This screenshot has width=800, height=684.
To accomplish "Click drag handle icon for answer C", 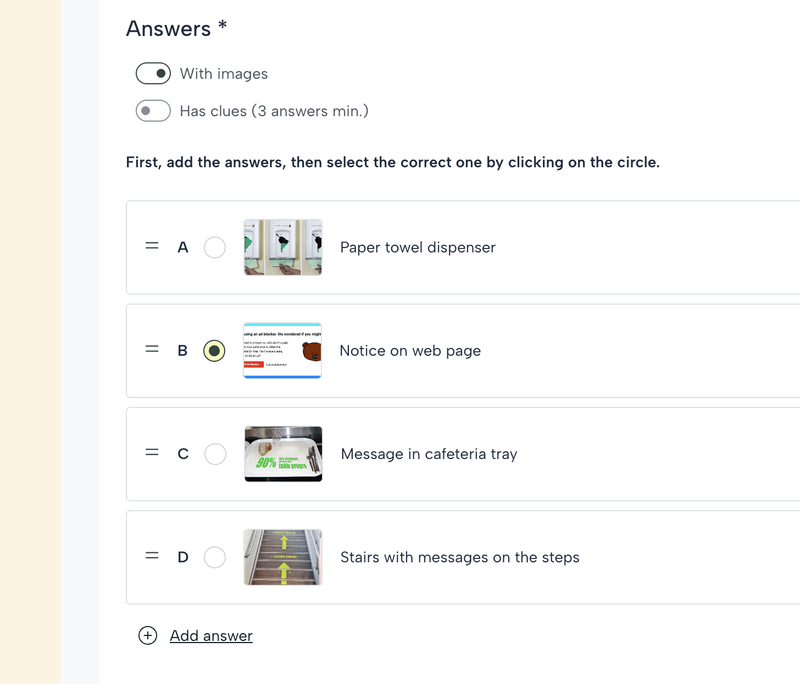I will pyautogui.click(x=152, y=453).
